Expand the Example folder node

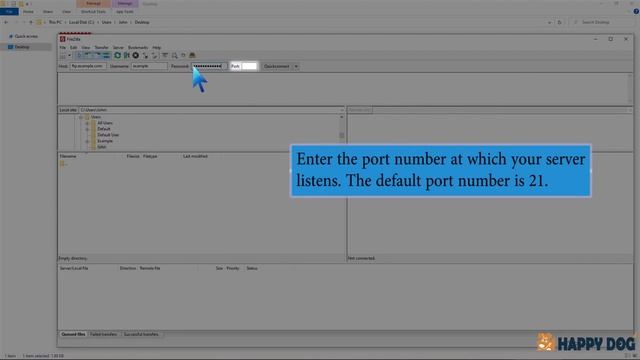tap(87, 141)
